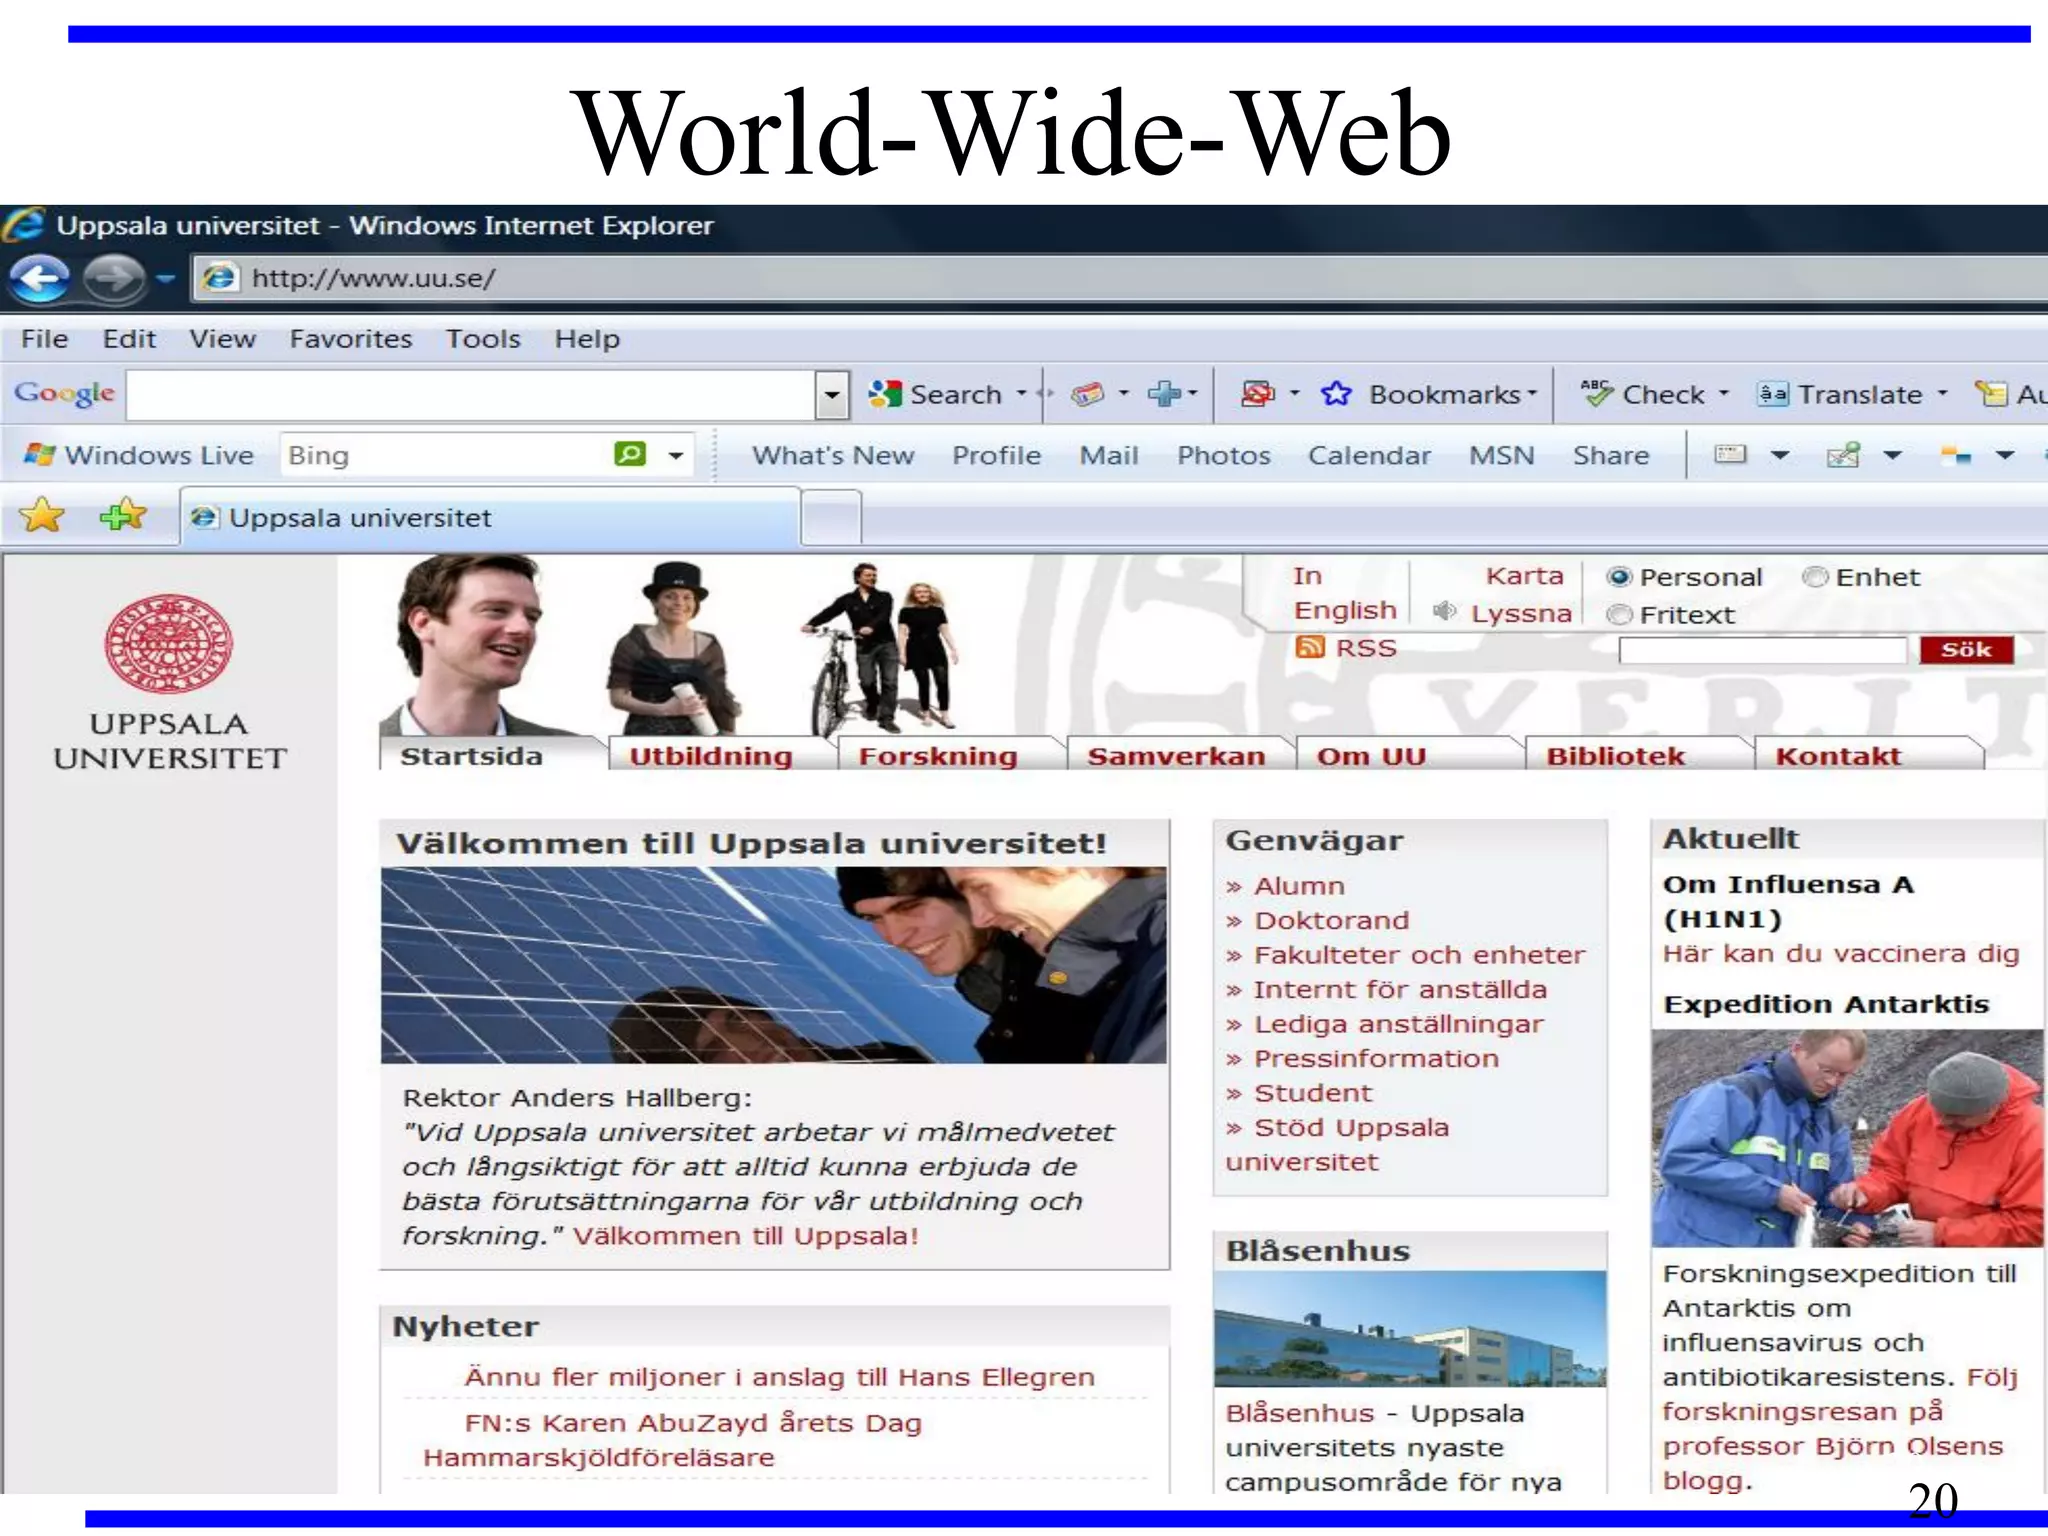The image size is (2048, 1536).
Task: Switch to the Bibliotek tab
Action: (1637, 754)
